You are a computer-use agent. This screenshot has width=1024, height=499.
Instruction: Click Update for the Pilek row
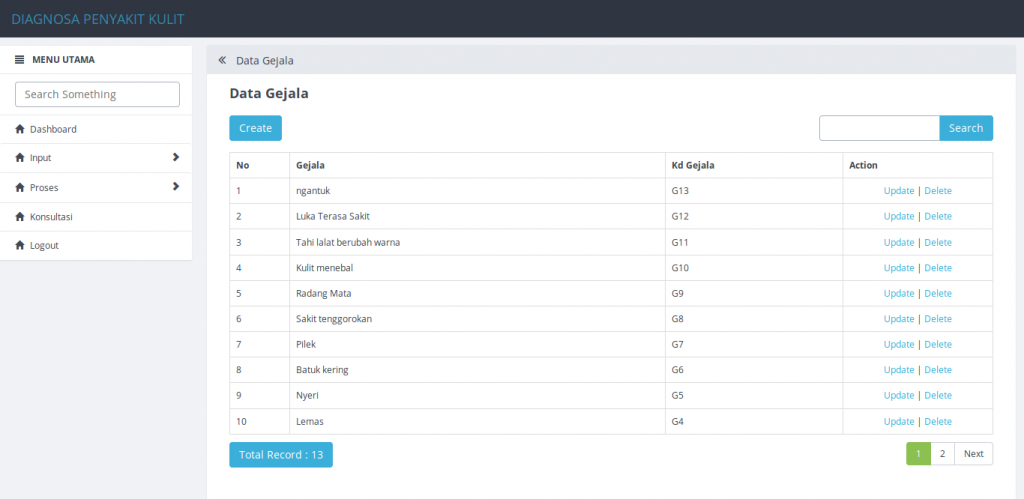(x=899, y=344)
